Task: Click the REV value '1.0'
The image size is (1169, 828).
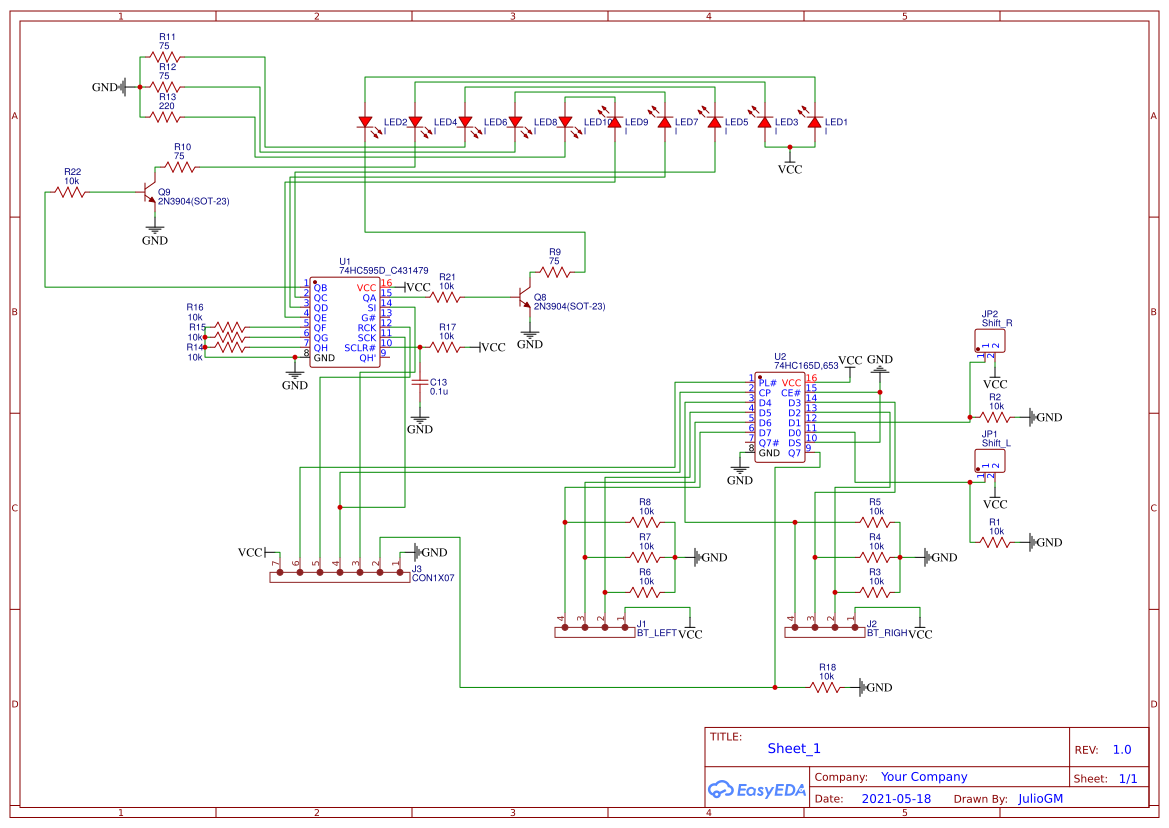Action: (1122, 750)
